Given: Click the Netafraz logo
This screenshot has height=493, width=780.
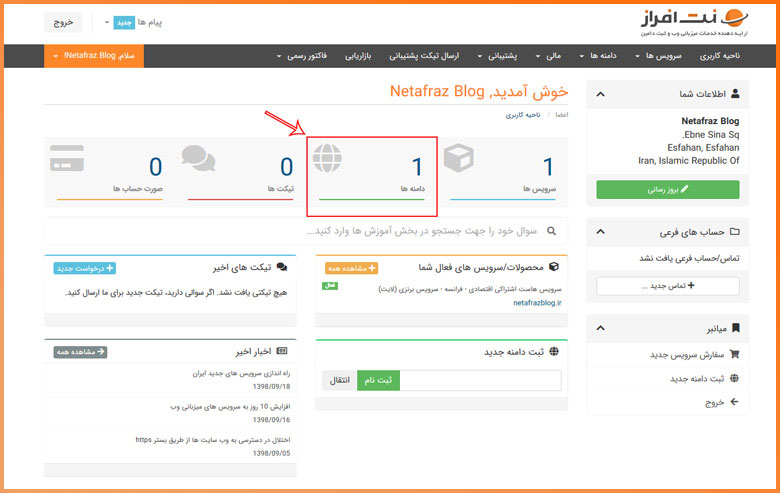Looking at the screenshot, I should (694, 22).
